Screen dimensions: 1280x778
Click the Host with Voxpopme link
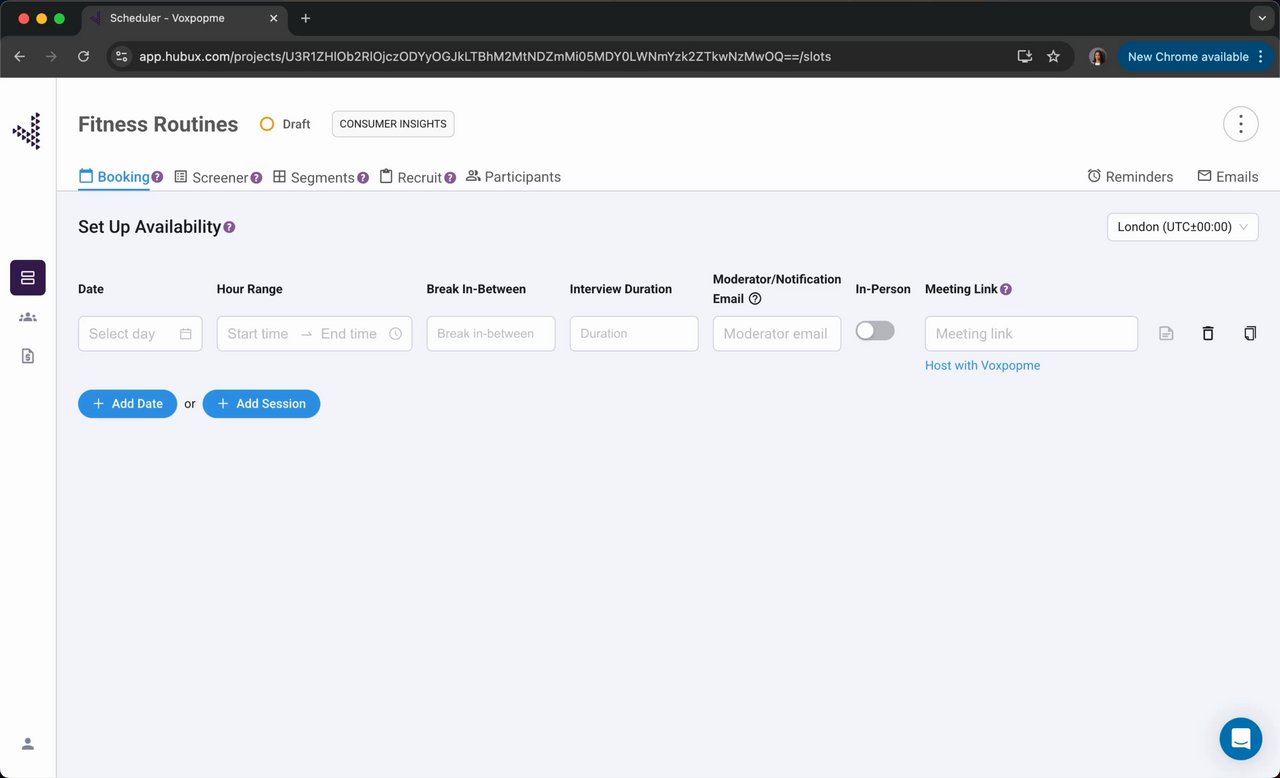(x=982, y=366)
